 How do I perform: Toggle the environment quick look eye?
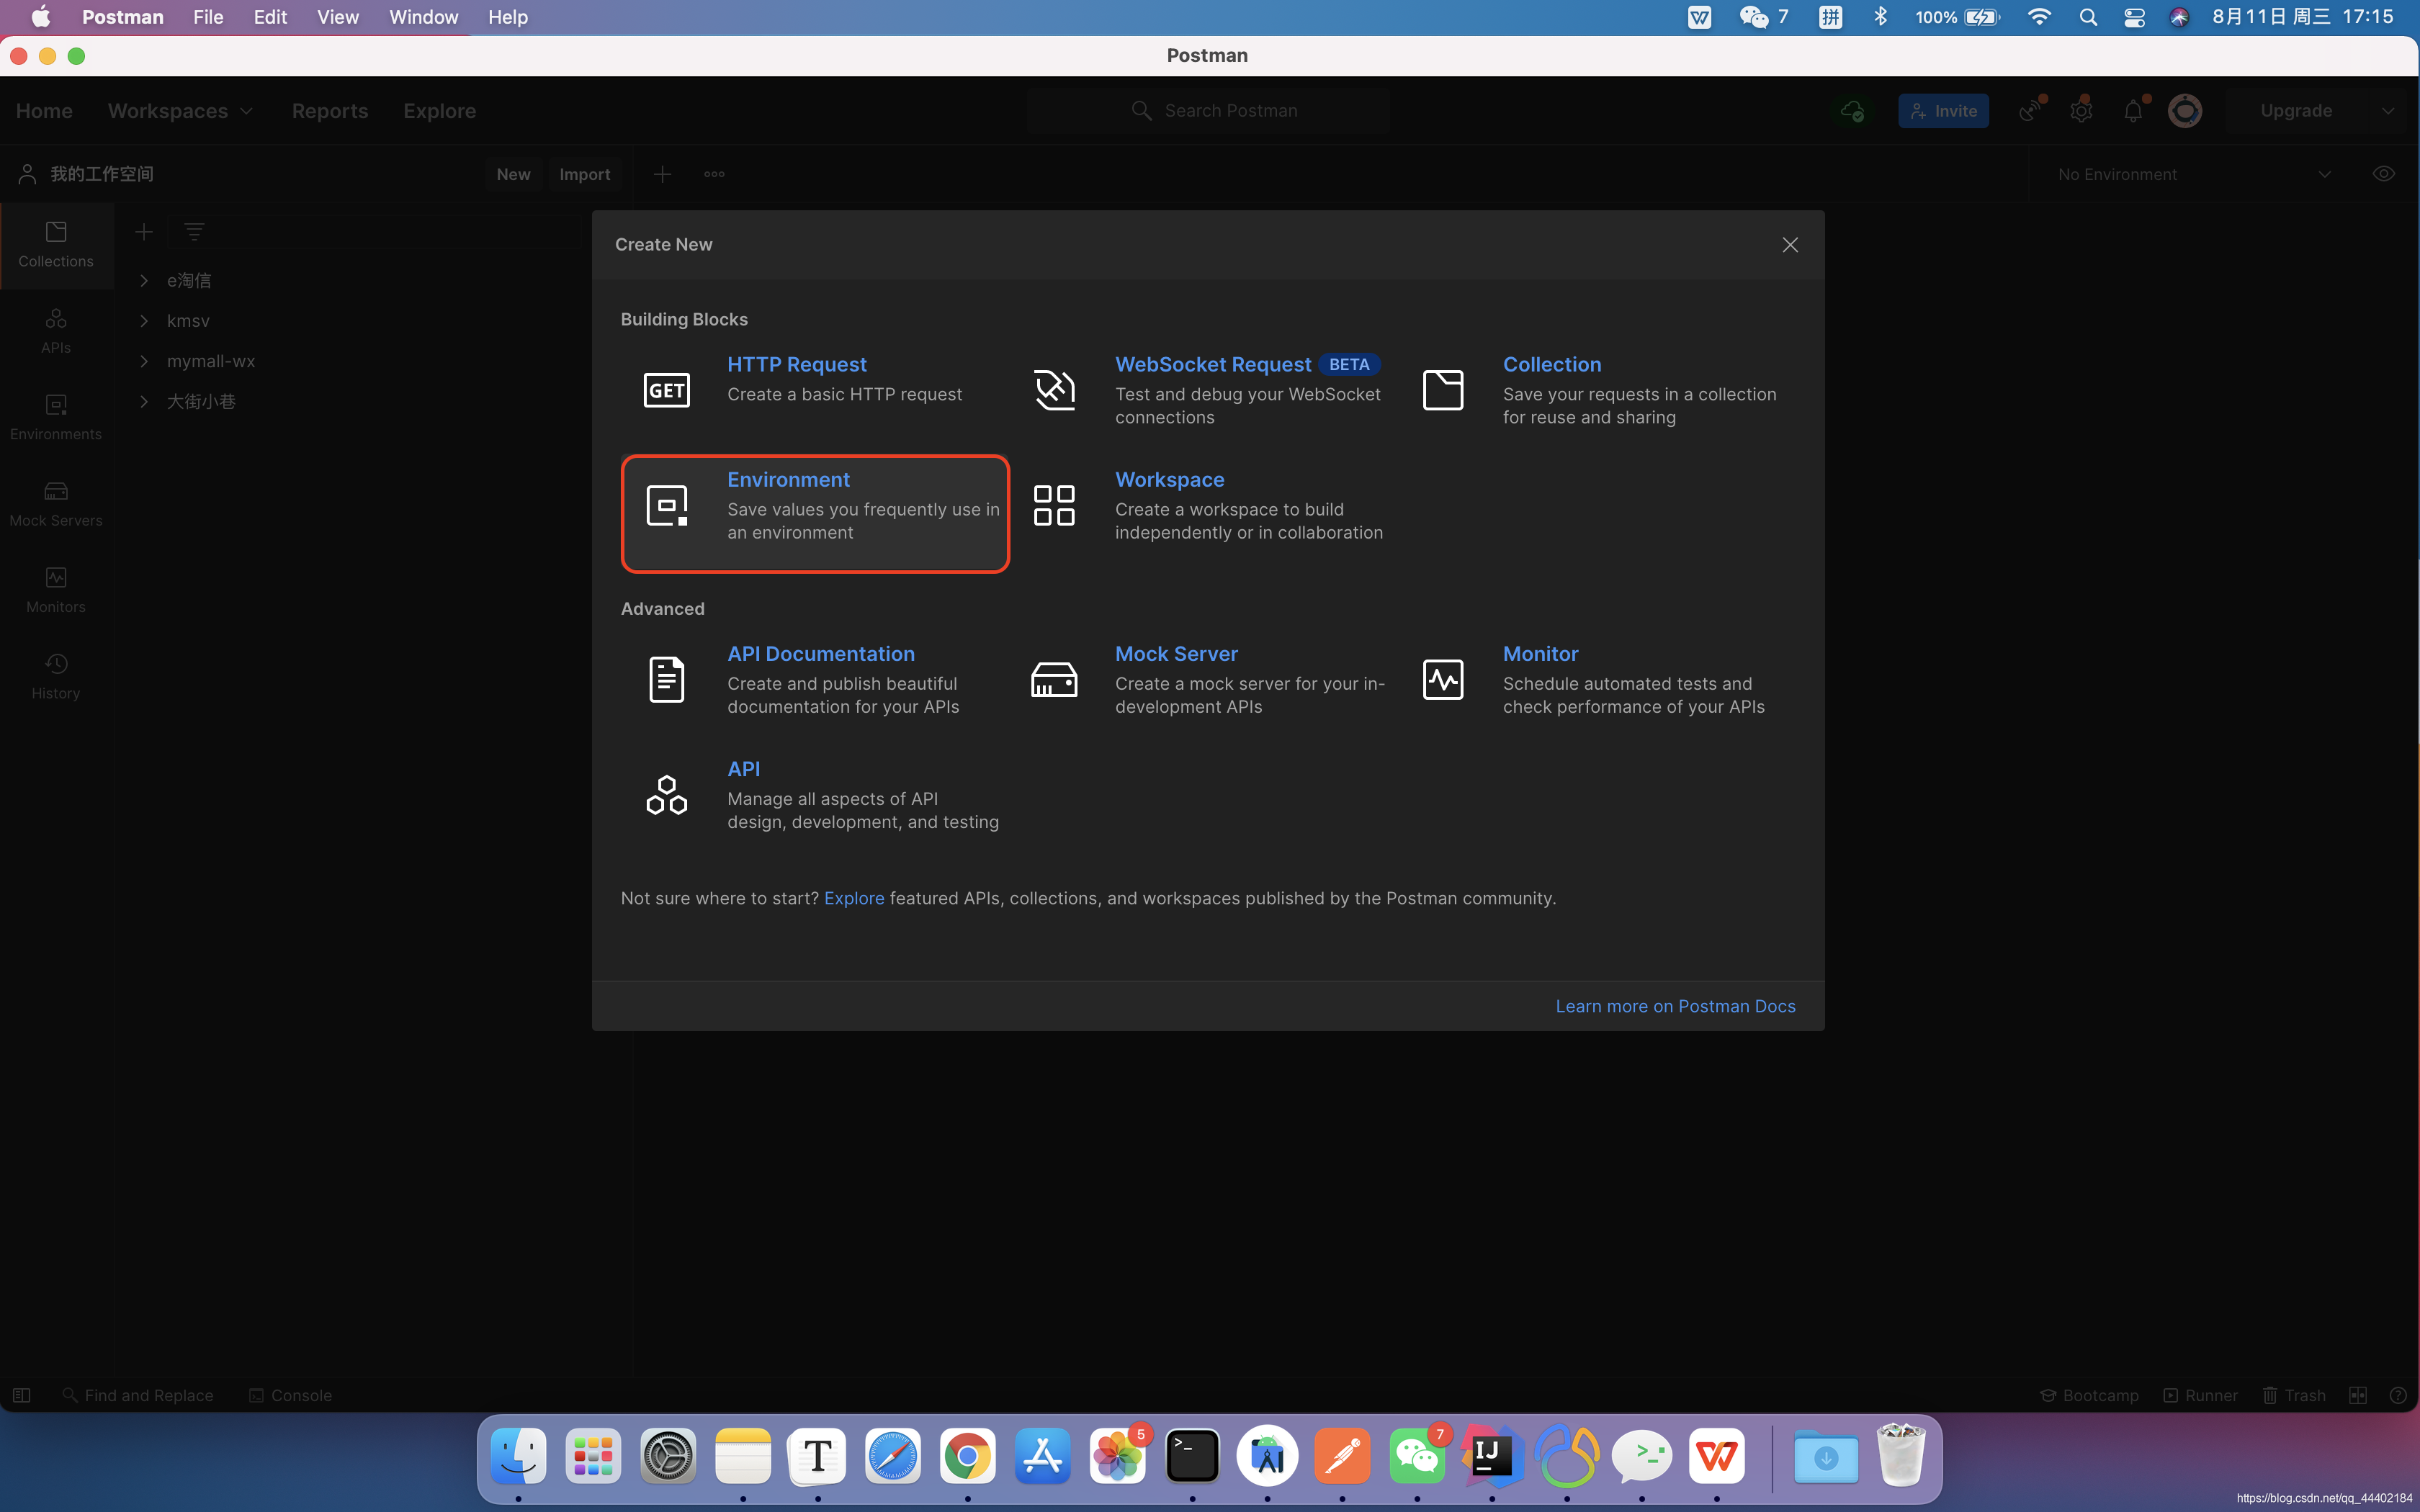(2383, 174)
